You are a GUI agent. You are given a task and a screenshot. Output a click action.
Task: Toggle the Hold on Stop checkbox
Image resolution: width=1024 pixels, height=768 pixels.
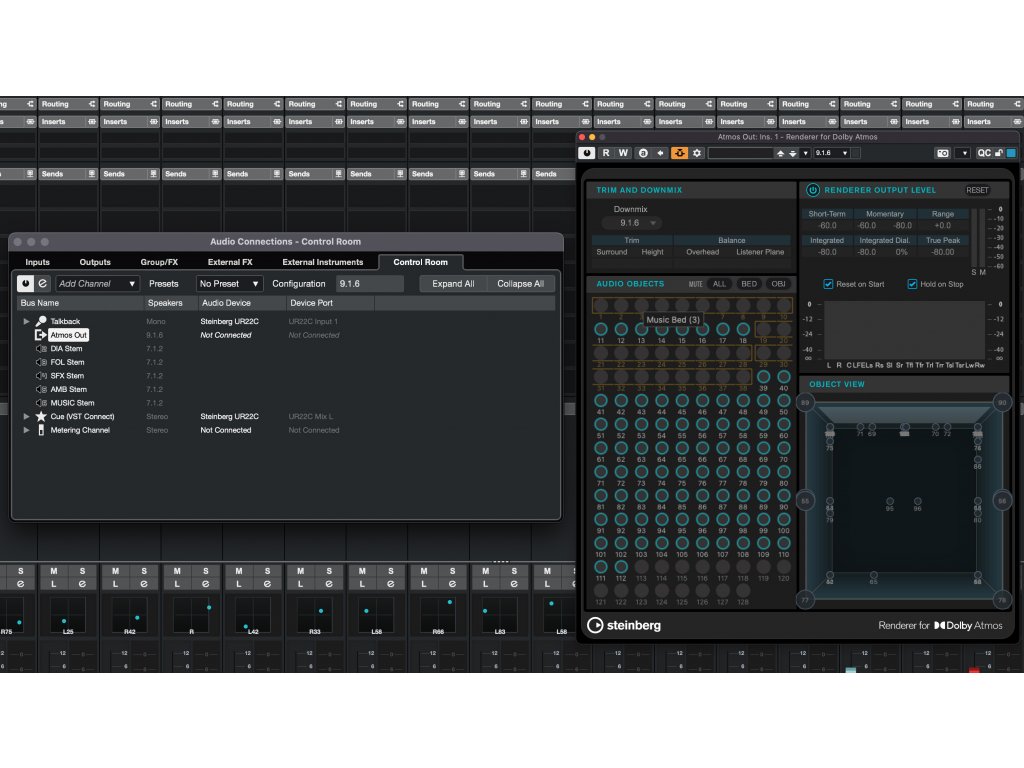(912, 284)
